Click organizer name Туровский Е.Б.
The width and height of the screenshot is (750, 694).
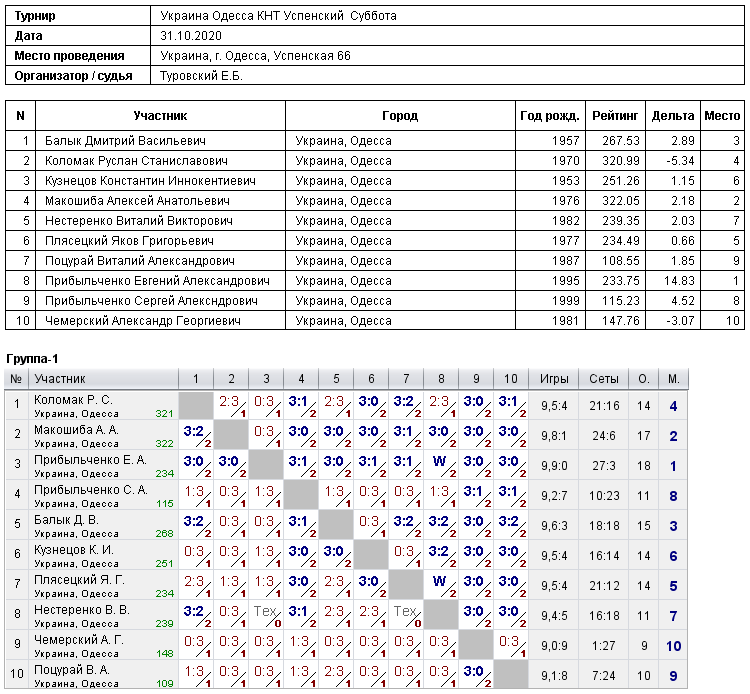(x=201, y=76)
